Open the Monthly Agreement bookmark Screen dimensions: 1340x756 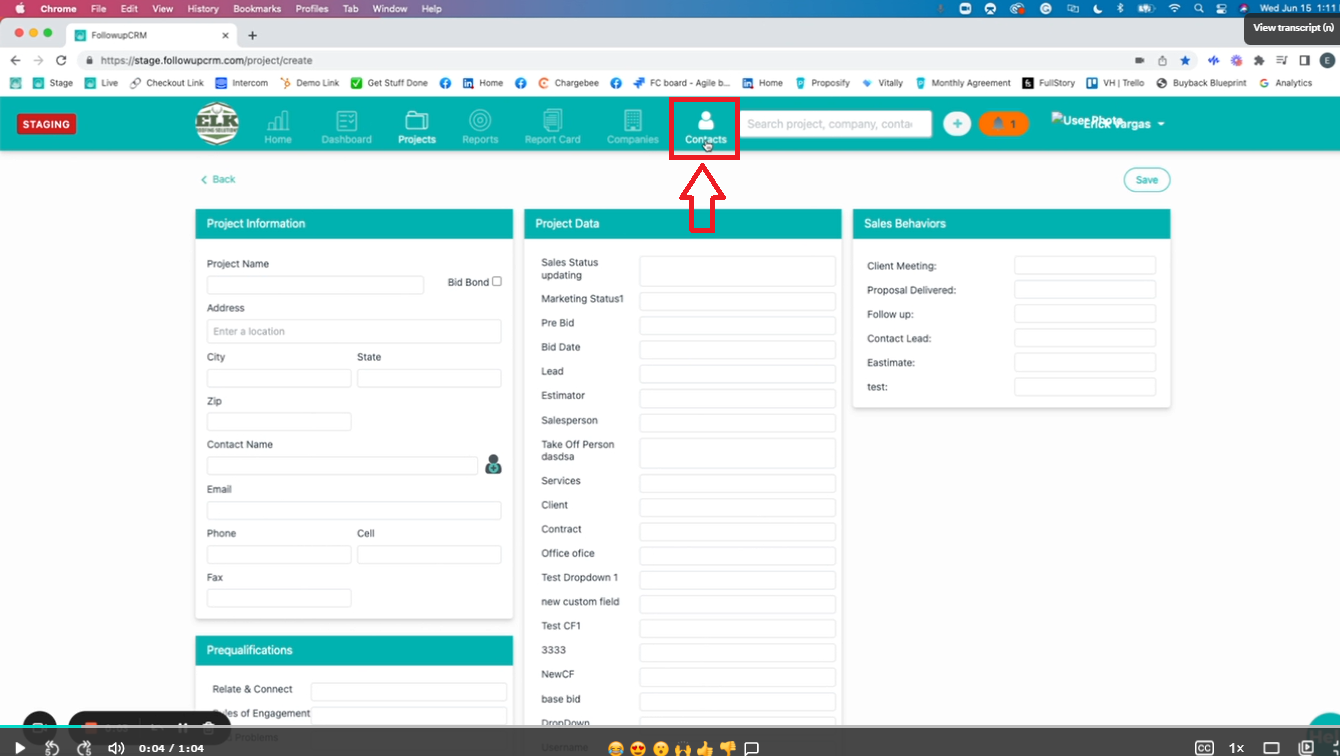tap(962, 83)
